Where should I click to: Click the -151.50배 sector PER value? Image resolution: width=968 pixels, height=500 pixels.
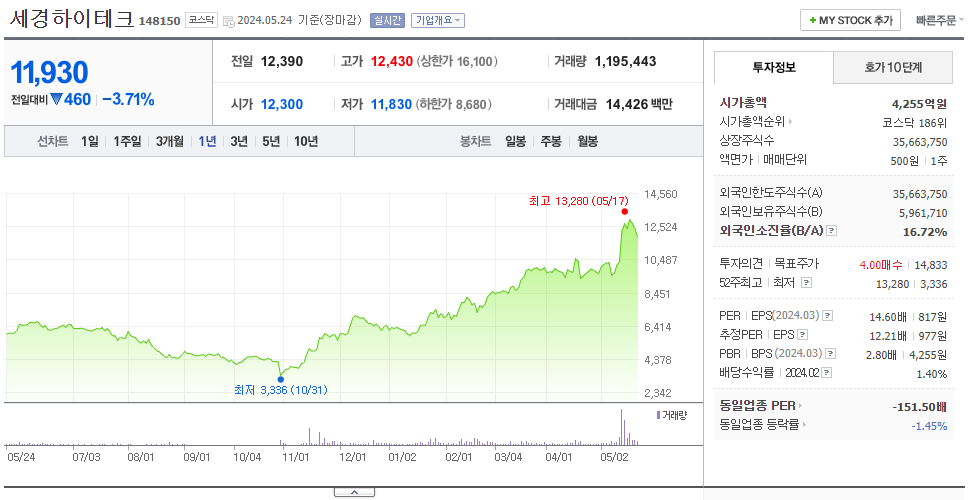[920, 407]
